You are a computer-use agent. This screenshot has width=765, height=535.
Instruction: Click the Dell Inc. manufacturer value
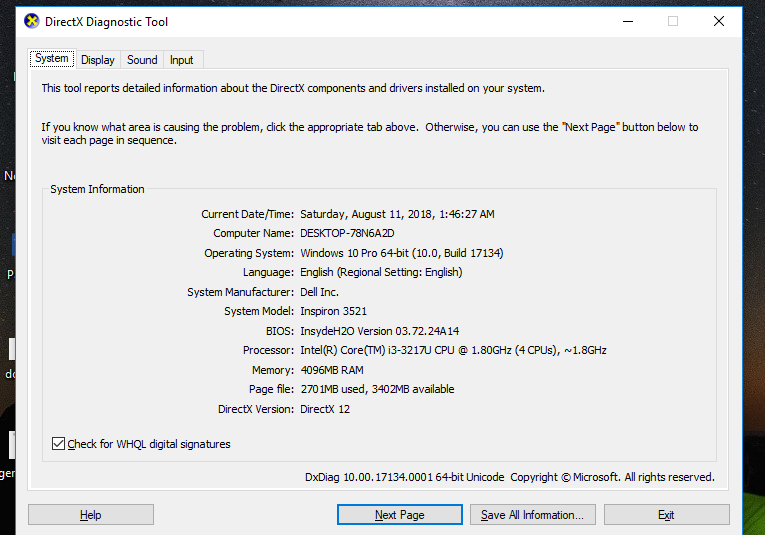[x=320, y=292]
